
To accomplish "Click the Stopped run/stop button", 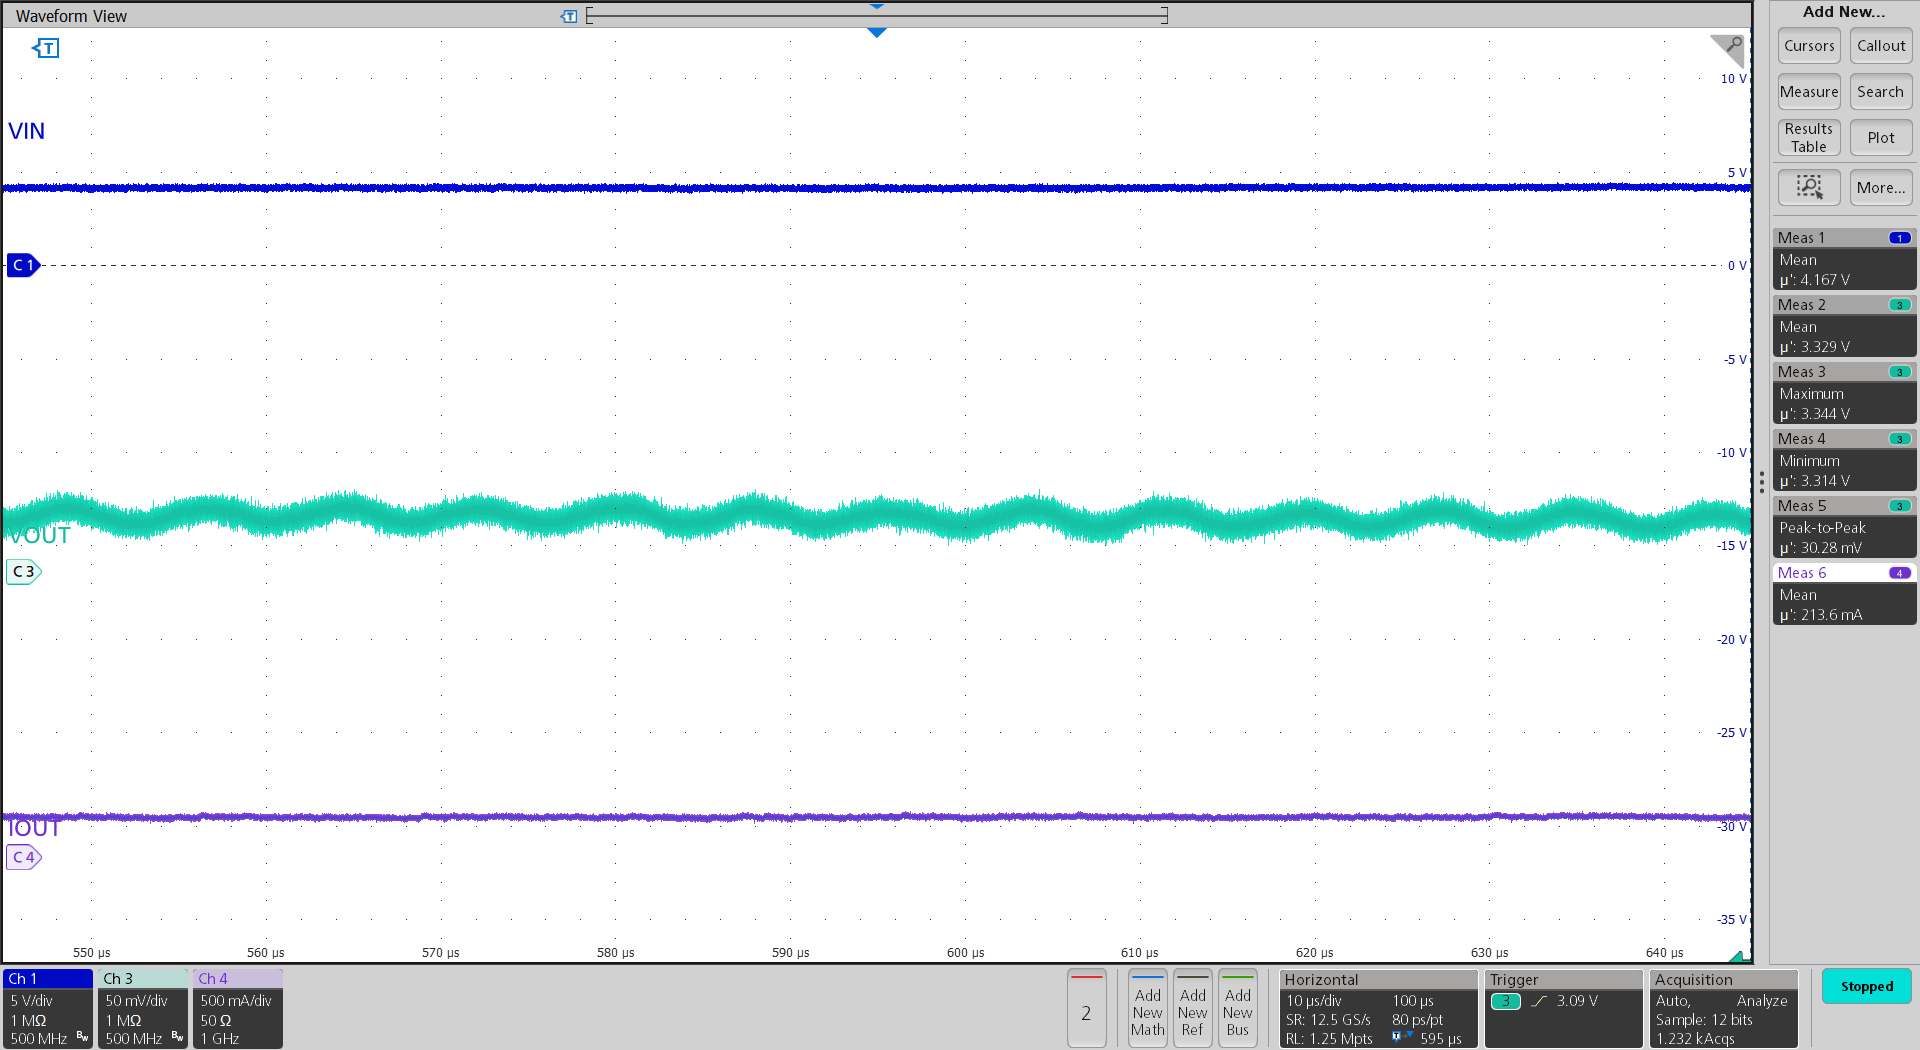I will (x=1866, y=986).
